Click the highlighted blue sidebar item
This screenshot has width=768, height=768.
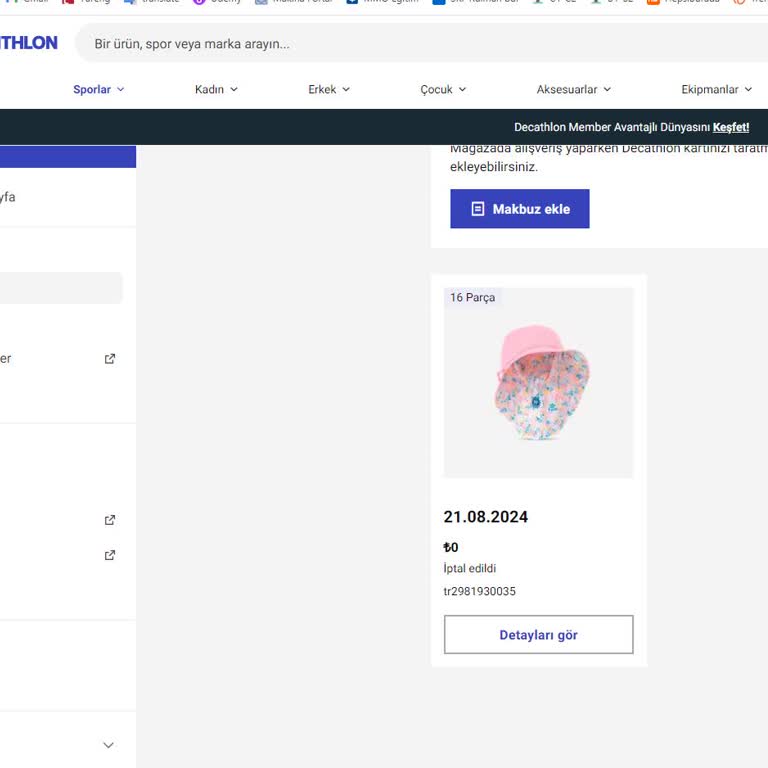[68, 156]
